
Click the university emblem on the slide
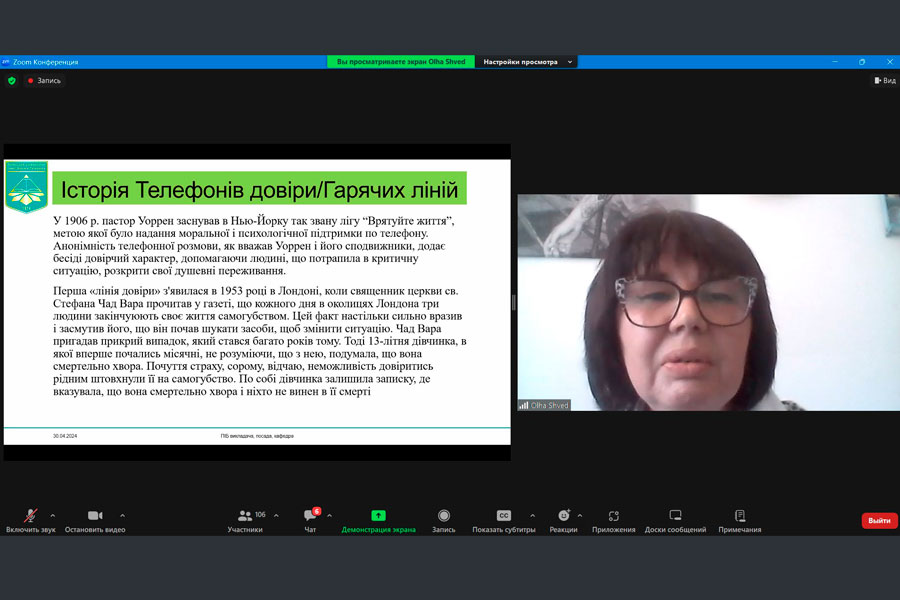click(26, 187)
